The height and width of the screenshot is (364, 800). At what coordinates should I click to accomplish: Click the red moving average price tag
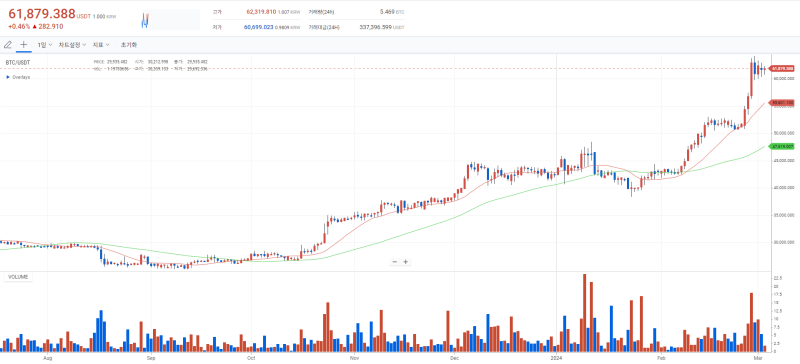[x=782, y=103]
